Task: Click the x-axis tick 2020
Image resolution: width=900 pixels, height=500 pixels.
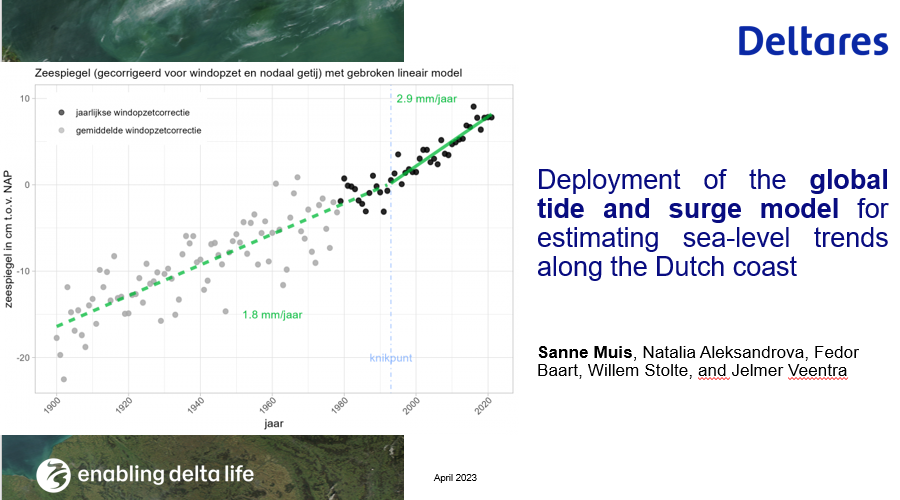Action: tap(483, 405)
